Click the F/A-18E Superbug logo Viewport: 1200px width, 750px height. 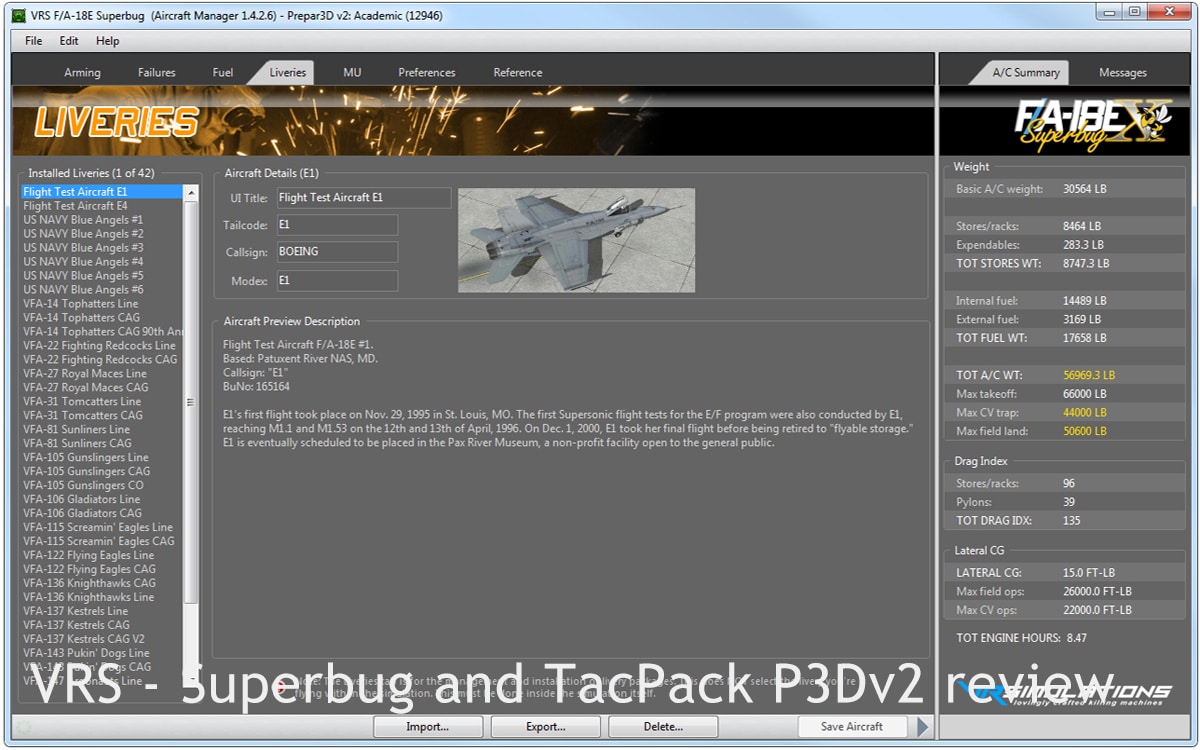[x=1067, y=125]
